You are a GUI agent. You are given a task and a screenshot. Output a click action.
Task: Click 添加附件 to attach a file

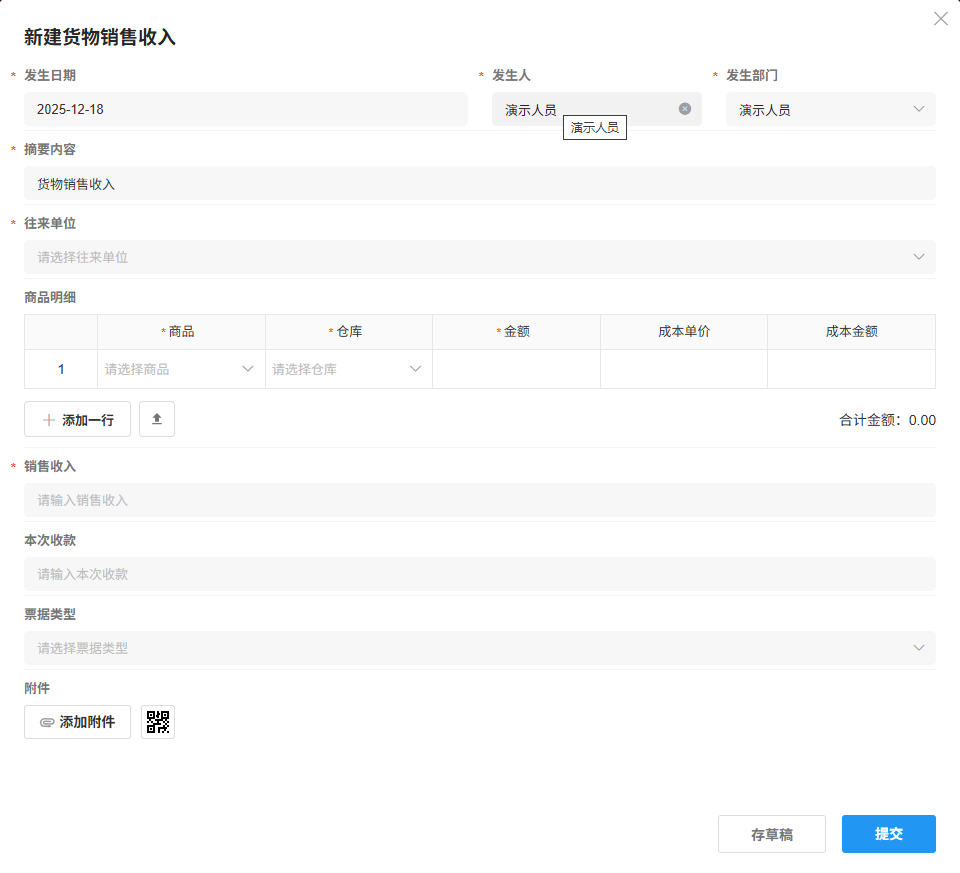coord(77,721)
